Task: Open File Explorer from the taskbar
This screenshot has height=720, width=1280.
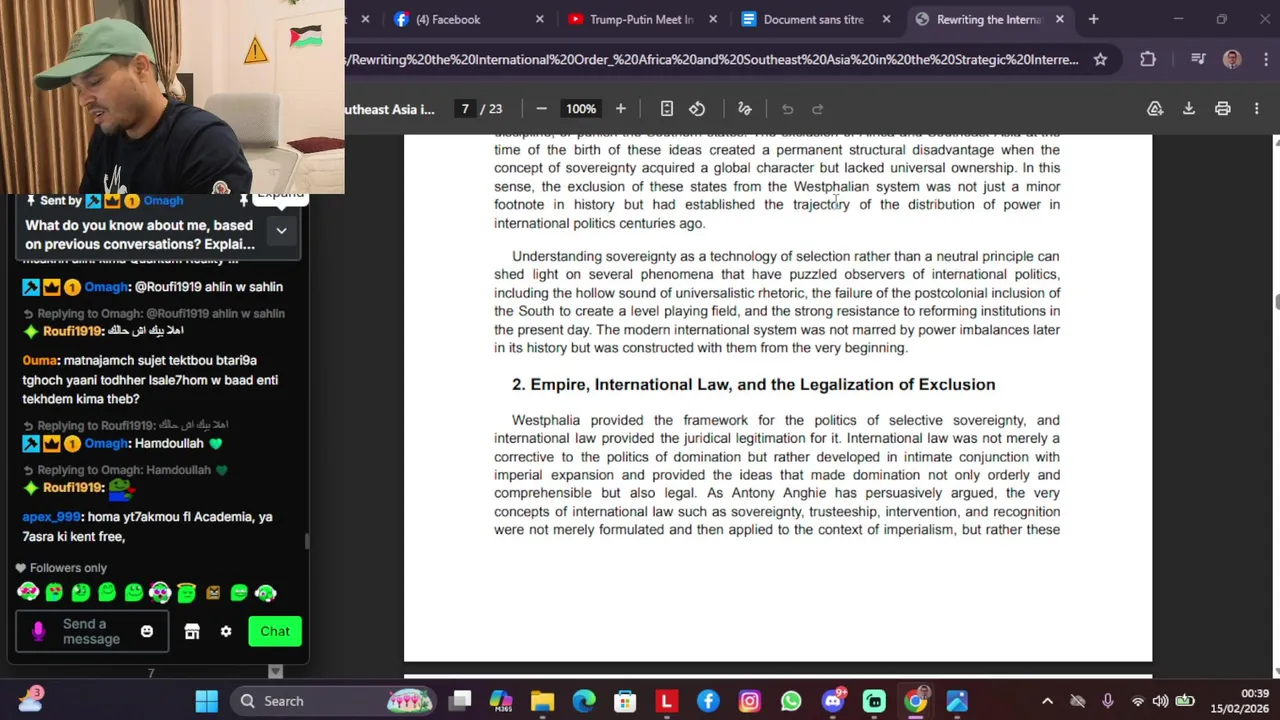Action: pyautogui.click(x=542, y=701)
